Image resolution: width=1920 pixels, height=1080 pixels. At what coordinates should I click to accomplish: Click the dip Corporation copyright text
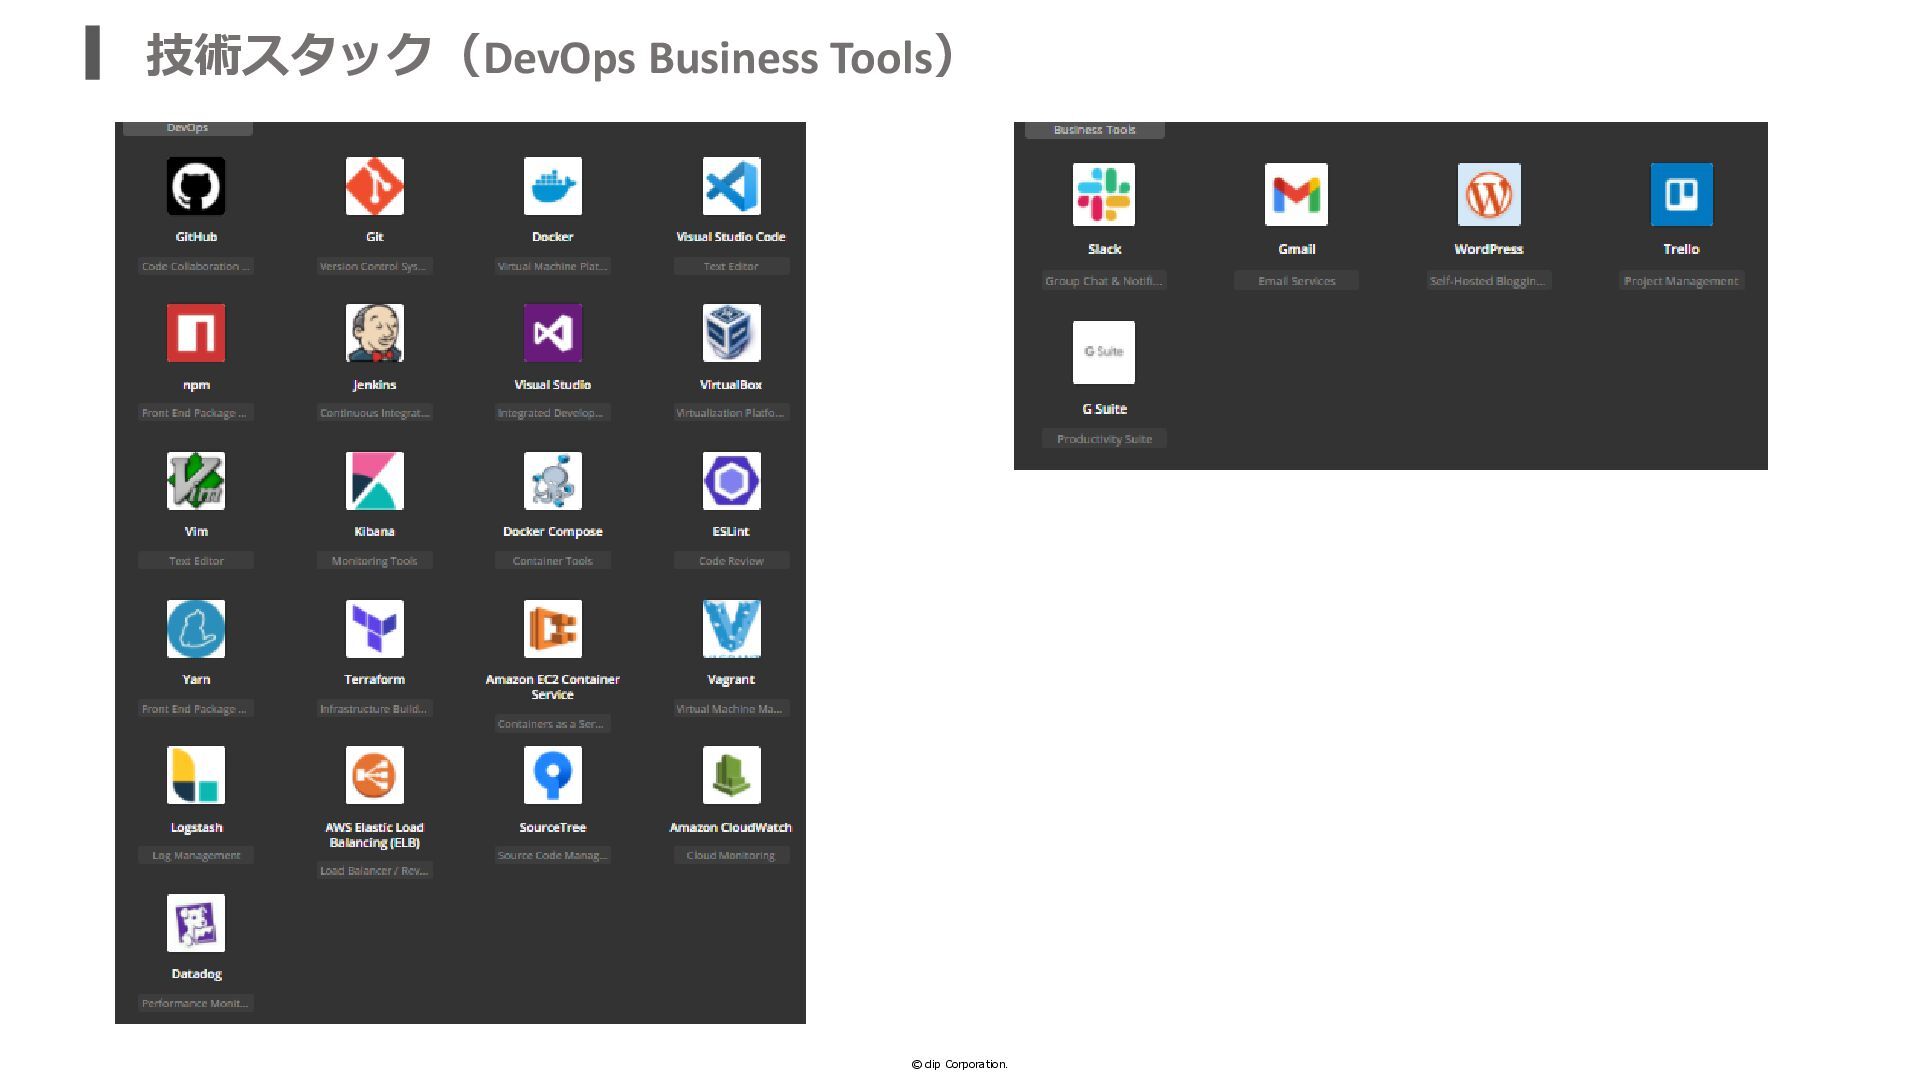(960, 1064)
